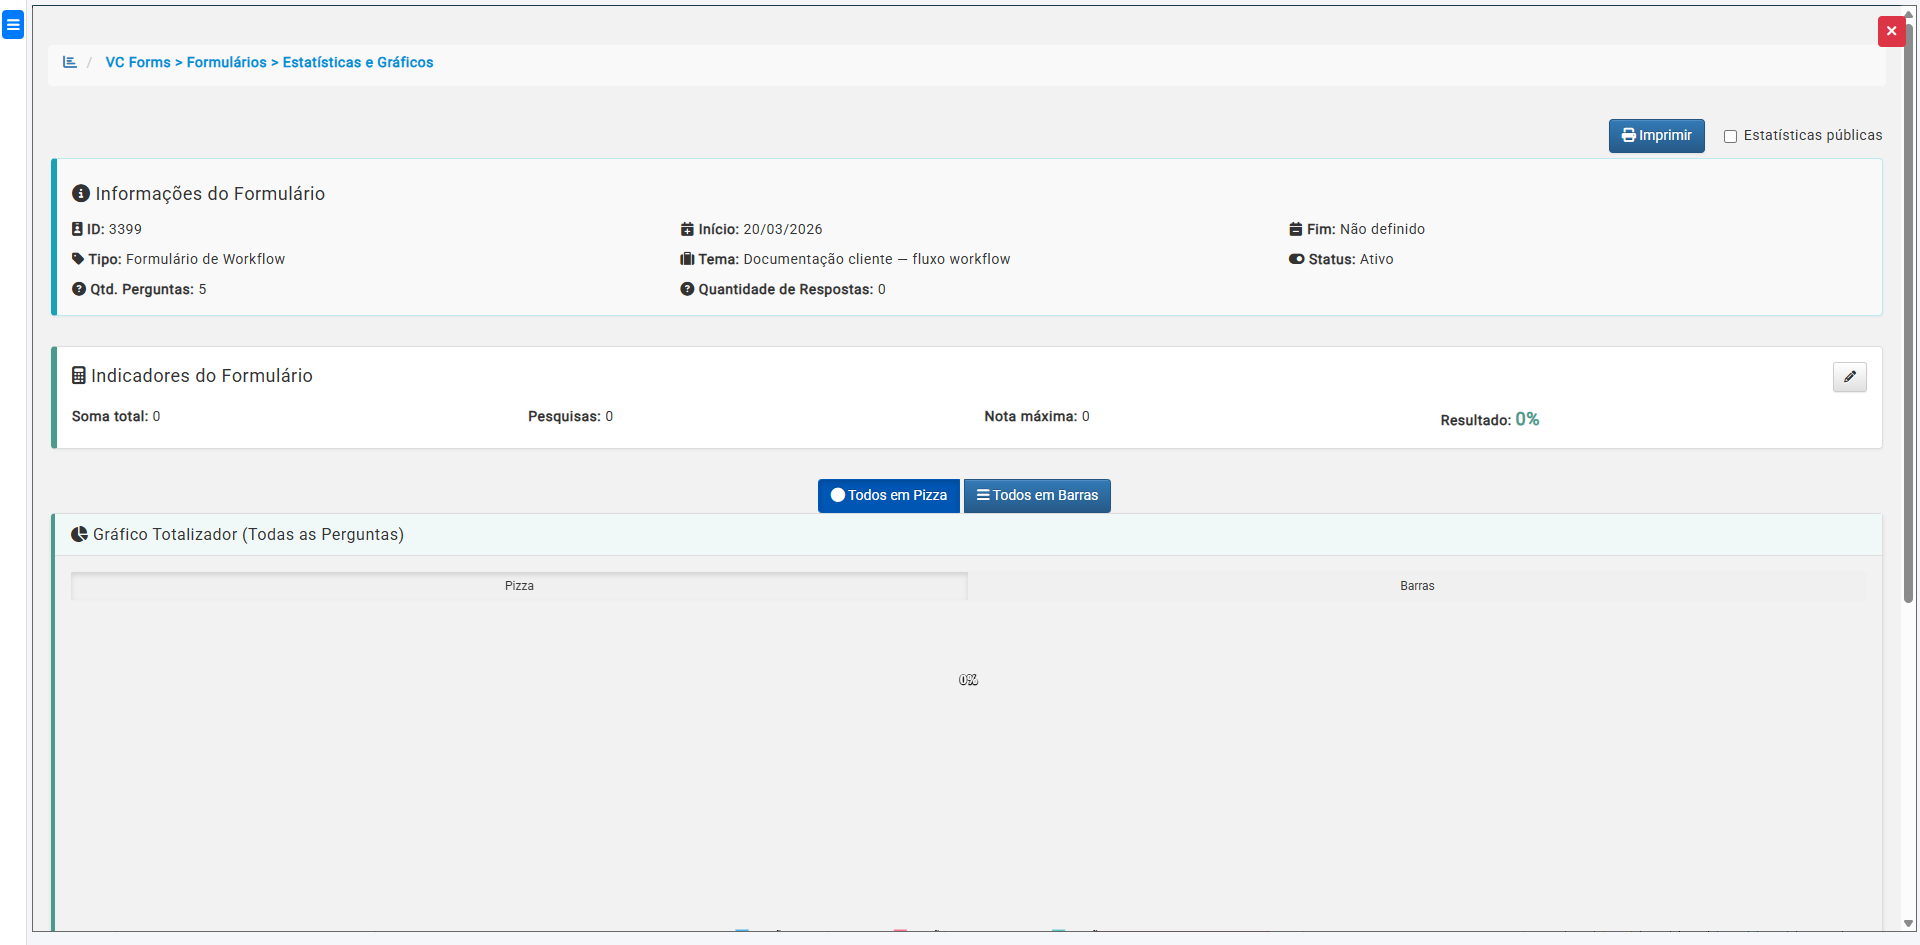Click the chart icon in breadcrumb

click(x=70, y=62)
